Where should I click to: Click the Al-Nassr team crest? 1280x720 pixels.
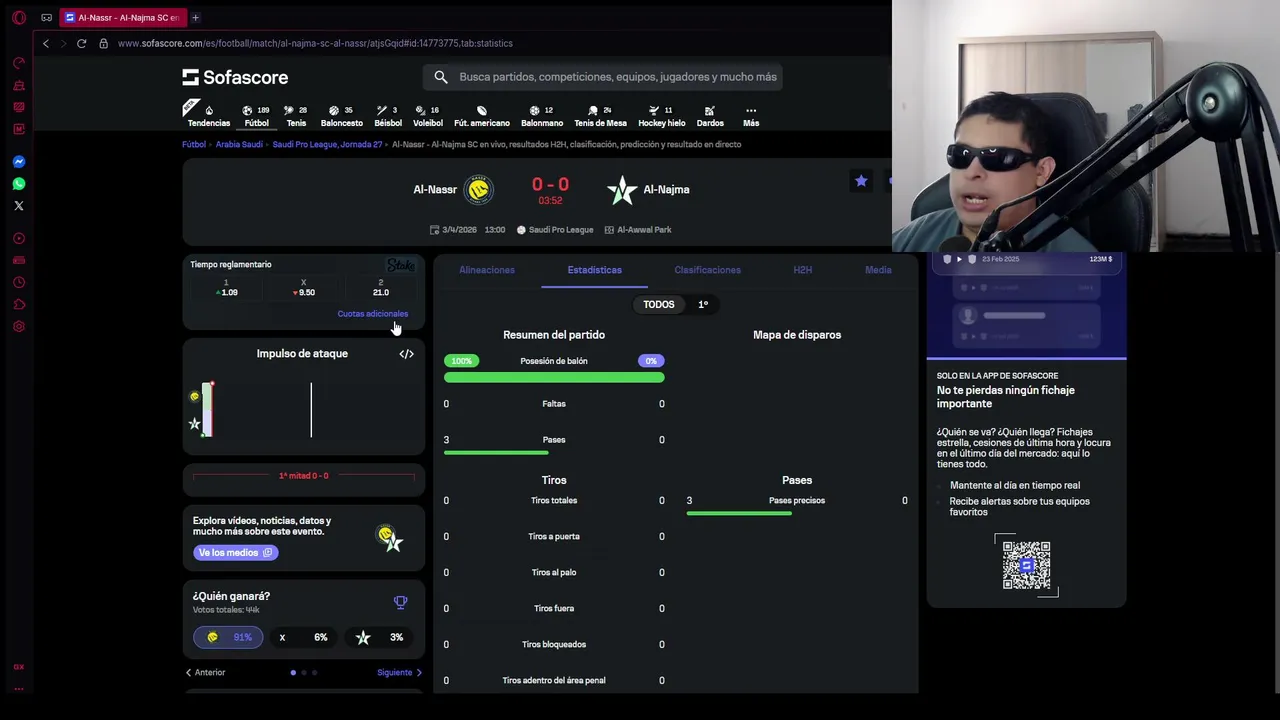click(479, 189)
